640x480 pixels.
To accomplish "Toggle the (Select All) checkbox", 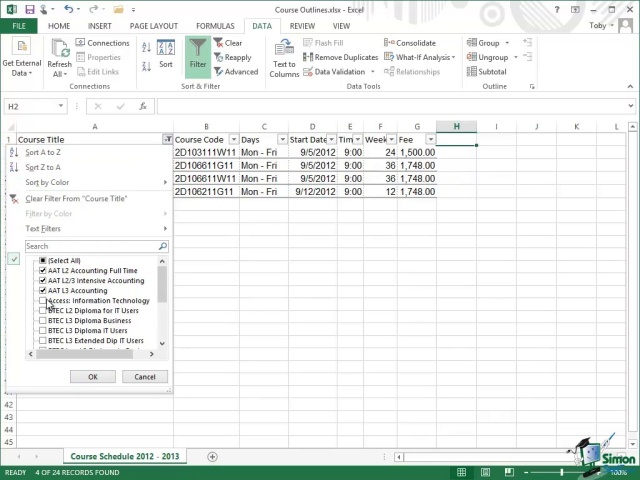I will click(43, 260).
